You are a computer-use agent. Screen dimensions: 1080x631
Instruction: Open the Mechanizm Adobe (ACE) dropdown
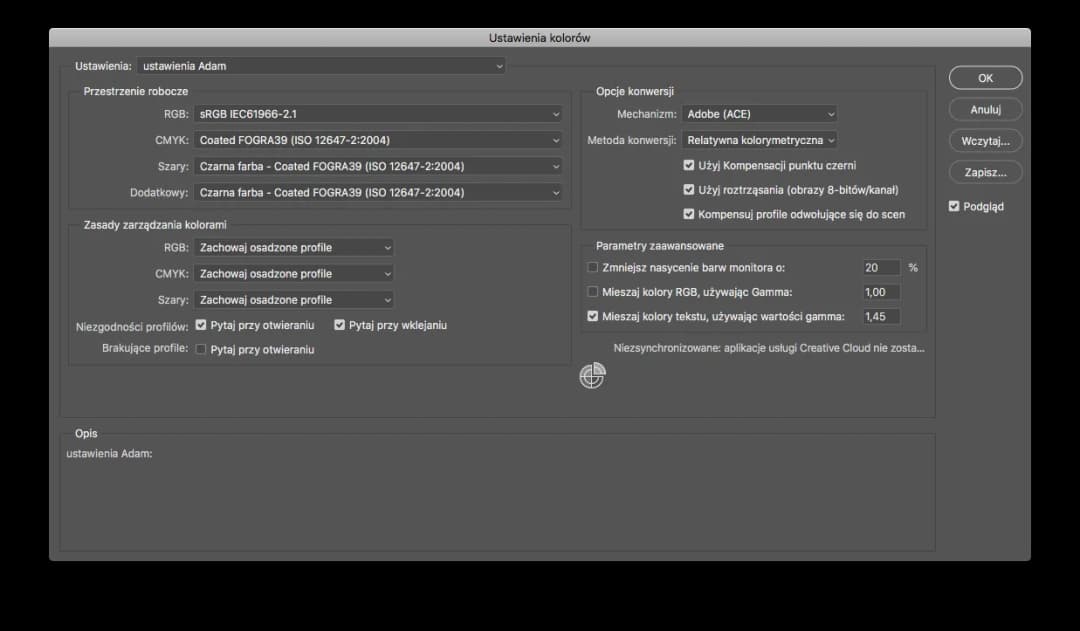[759, 114]
